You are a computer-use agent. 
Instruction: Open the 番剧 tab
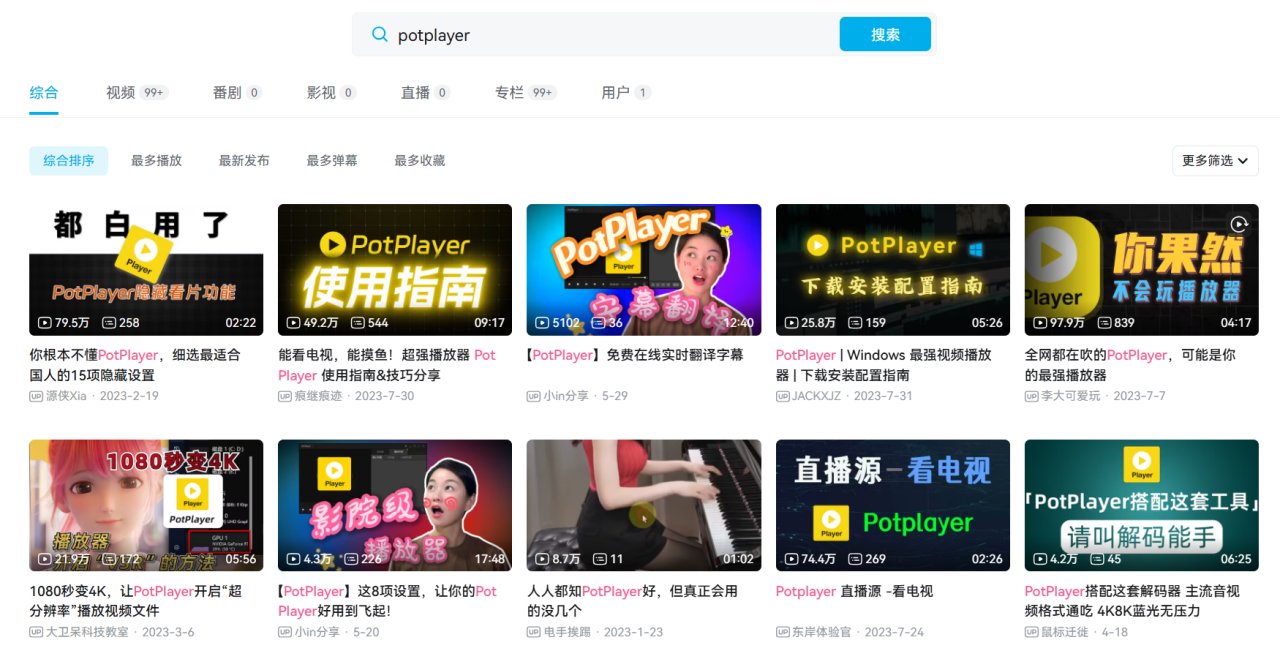(237, 92)
